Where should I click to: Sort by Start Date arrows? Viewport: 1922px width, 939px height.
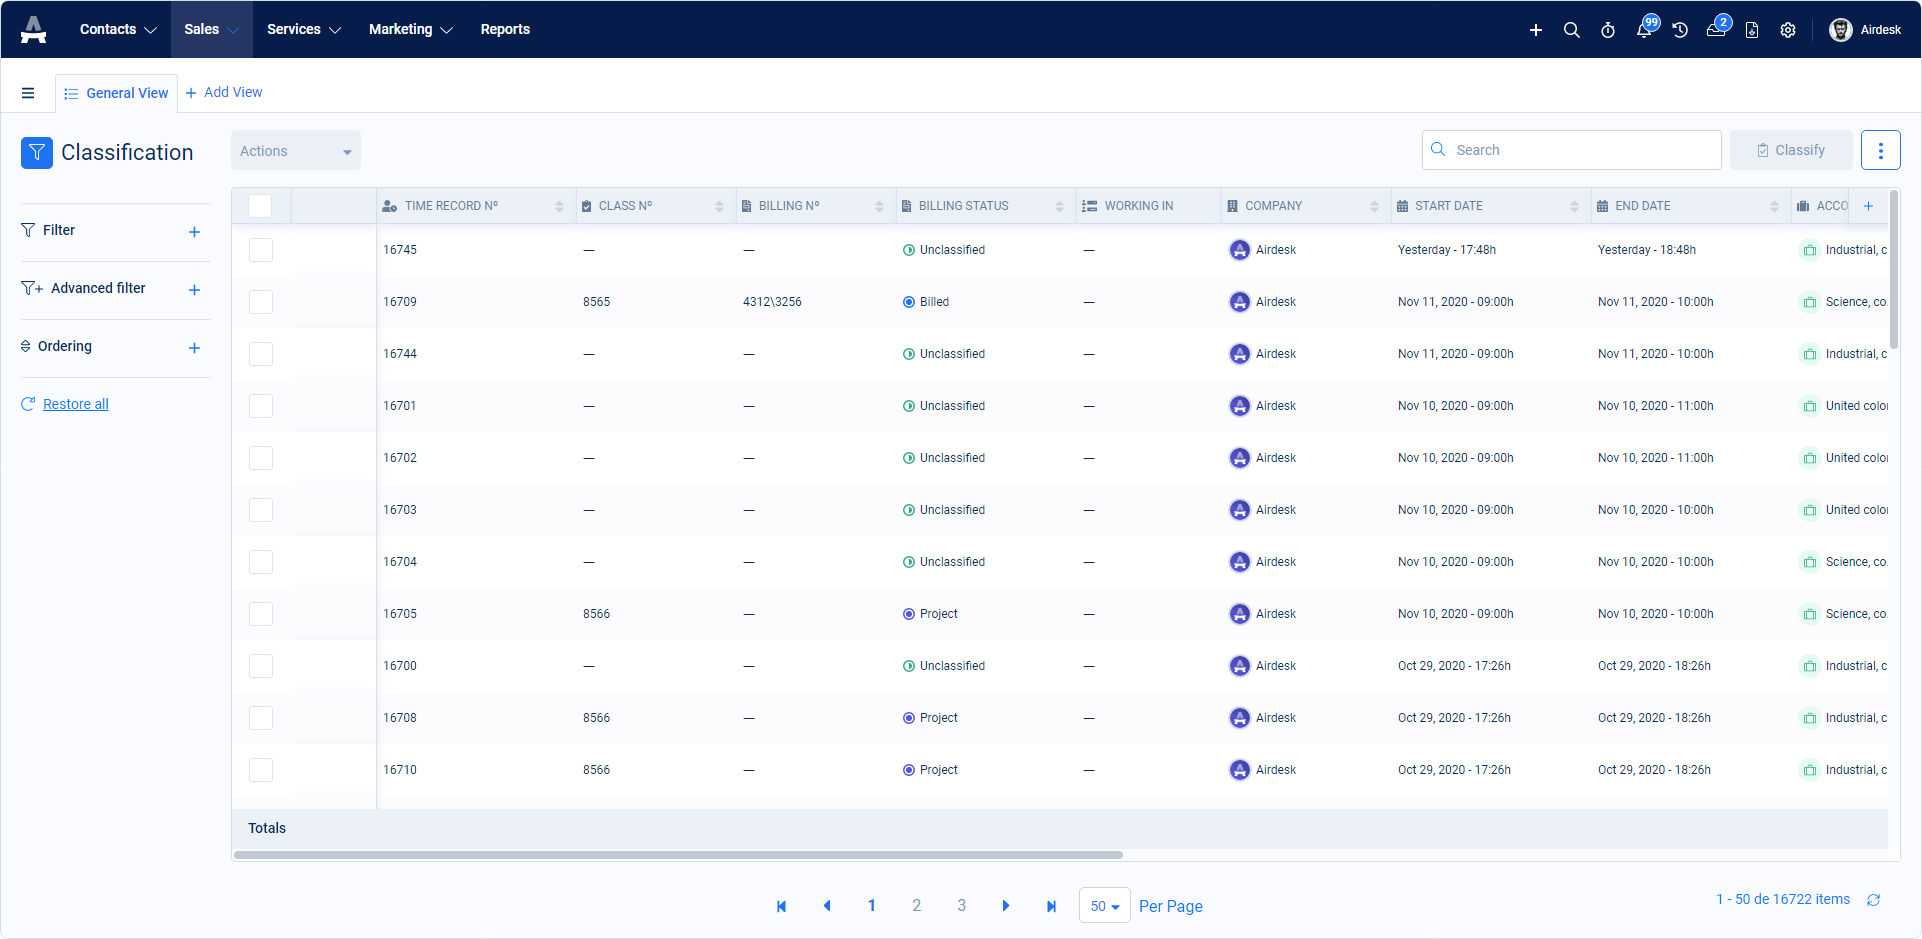(1574, 206)
